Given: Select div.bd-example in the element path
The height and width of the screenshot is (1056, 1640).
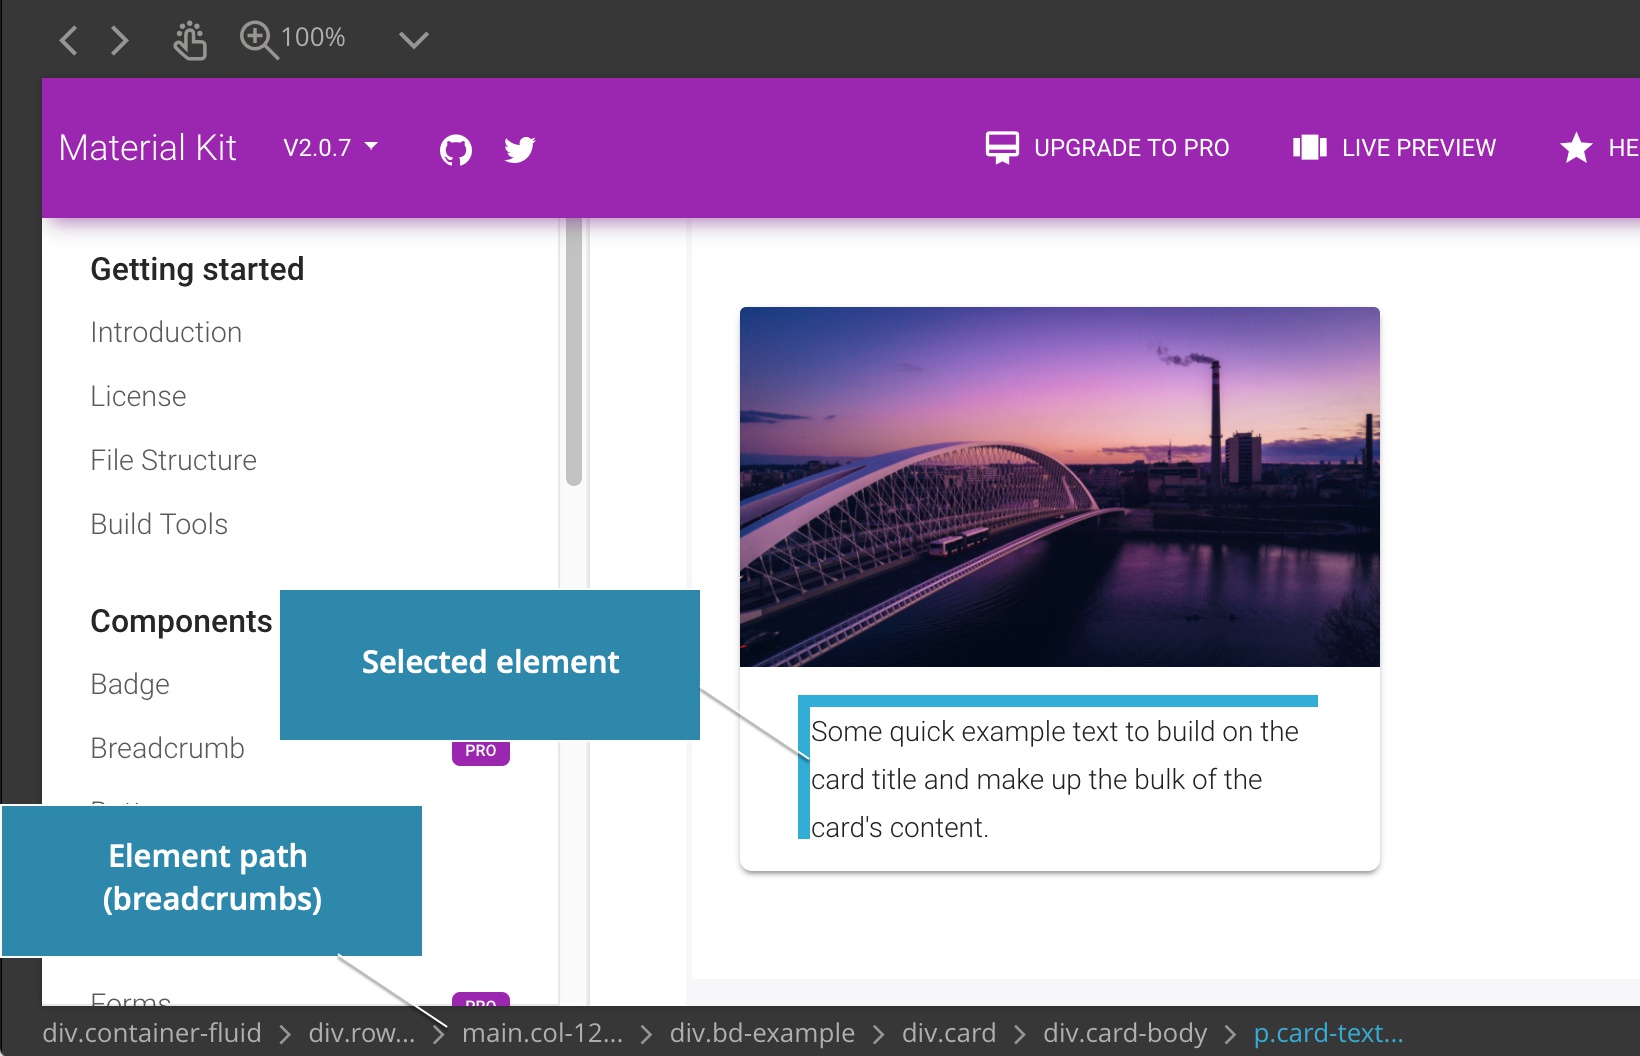Looking at the screenshot, I should pos(762,1033).
